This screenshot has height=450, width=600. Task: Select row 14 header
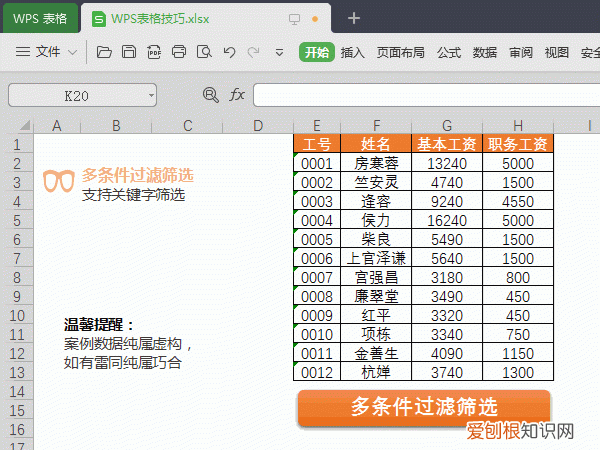click(x=17, y=392)
